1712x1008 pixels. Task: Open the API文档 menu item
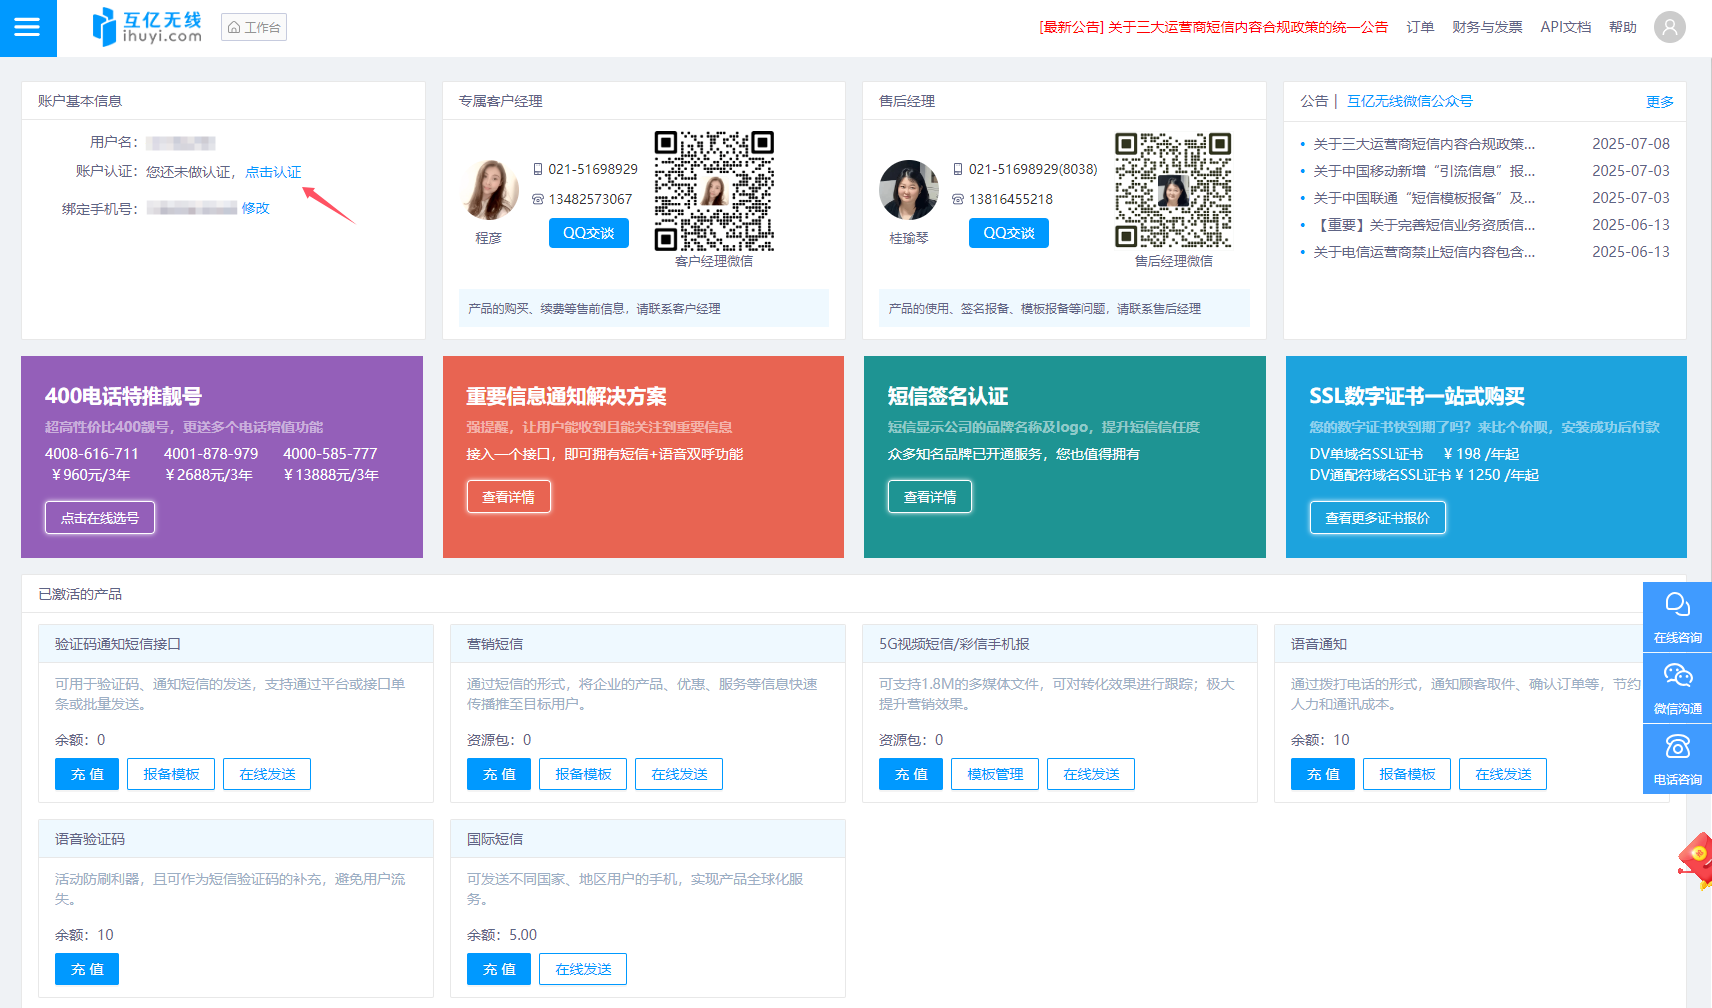tap(1565, 27)
